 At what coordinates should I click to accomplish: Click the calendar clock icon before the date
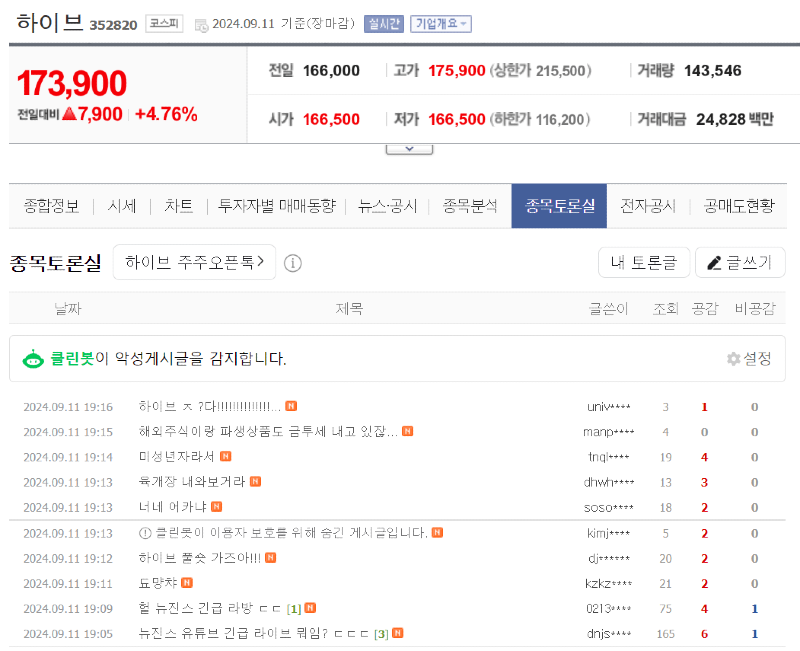click(202, 24)
